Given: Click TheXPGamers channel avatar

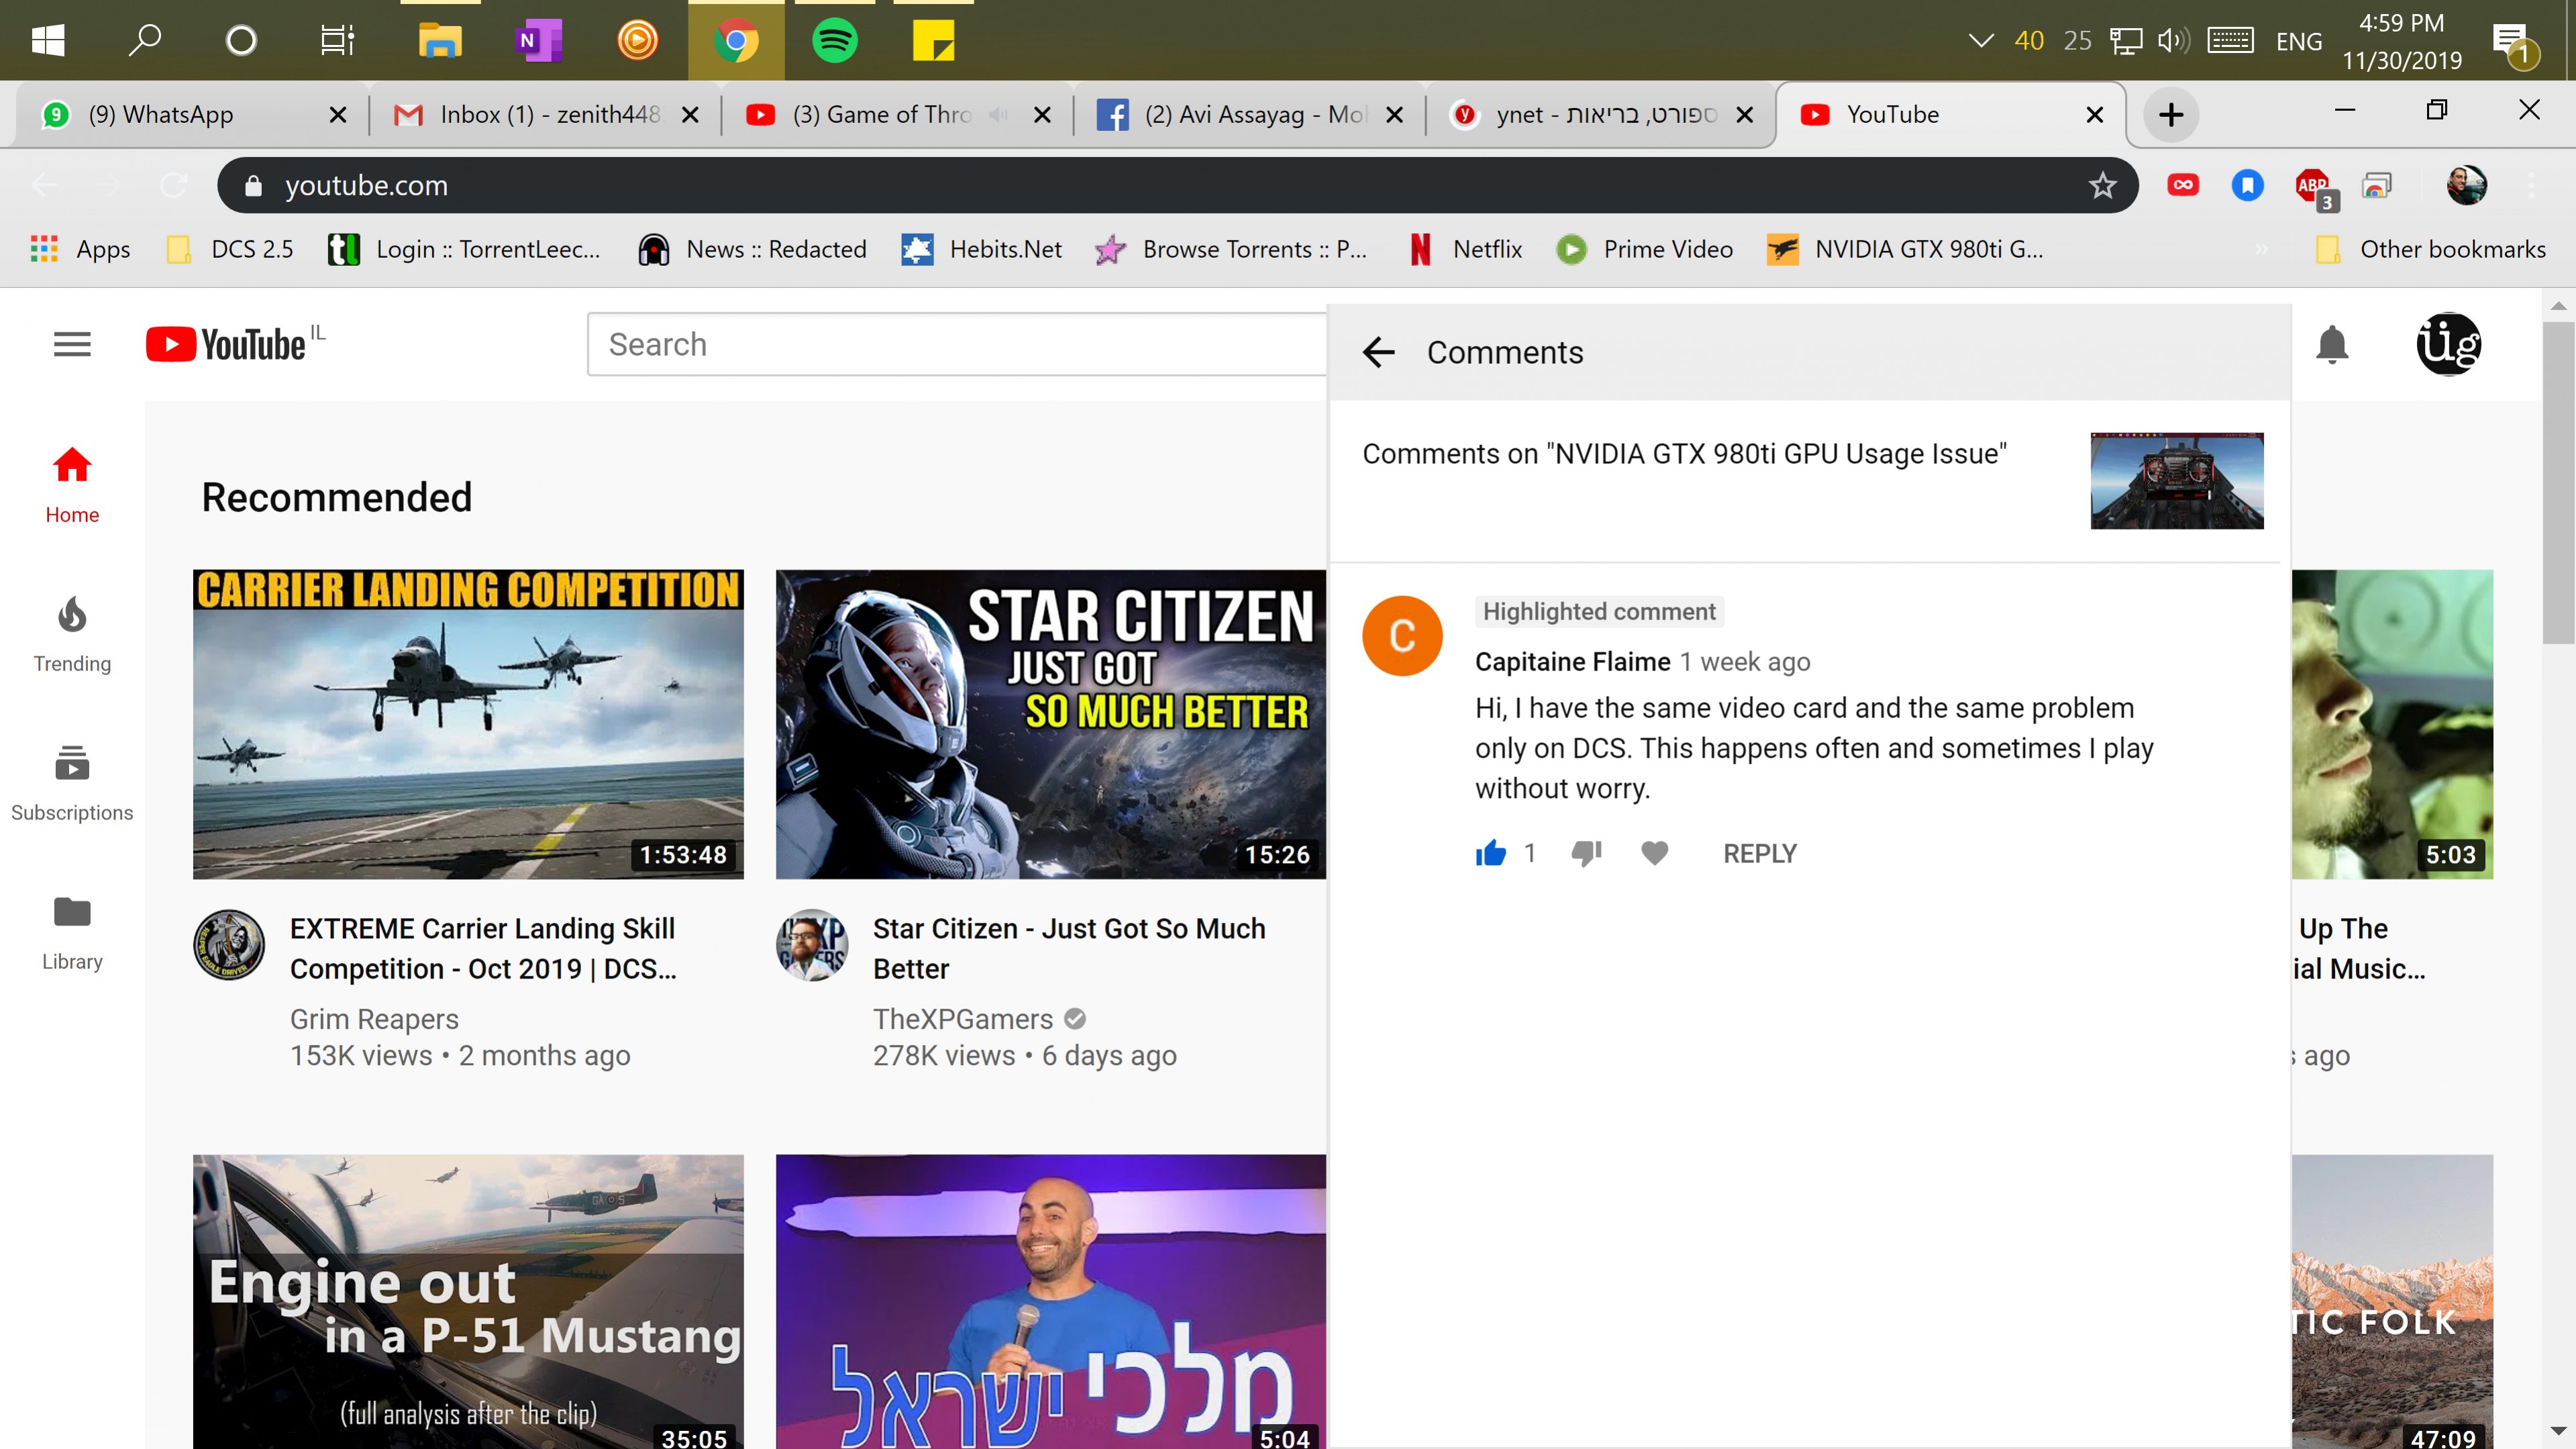Looking at the screenshot, I should [812, 944].
